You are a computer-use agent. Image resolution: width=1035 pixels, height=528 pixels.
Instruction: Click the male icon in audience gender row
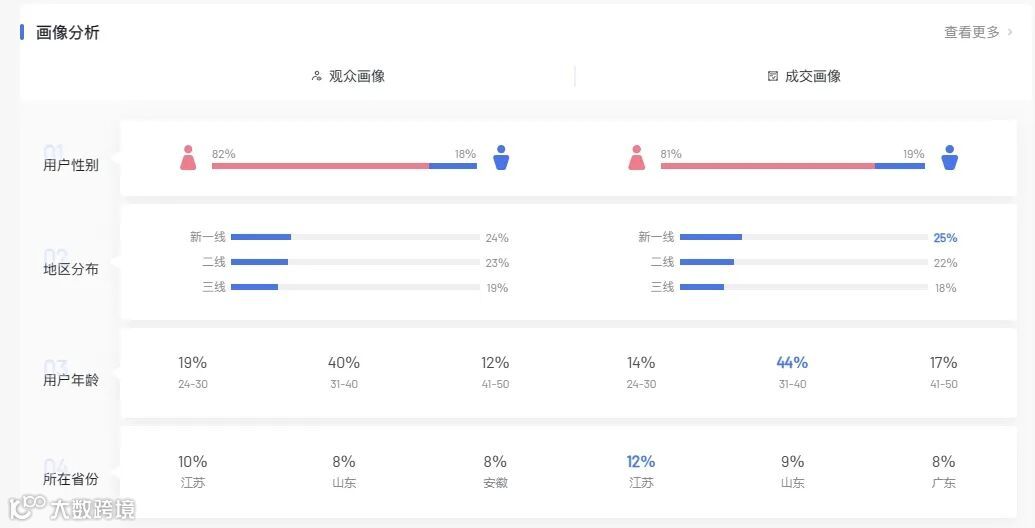tap(501, 158)
